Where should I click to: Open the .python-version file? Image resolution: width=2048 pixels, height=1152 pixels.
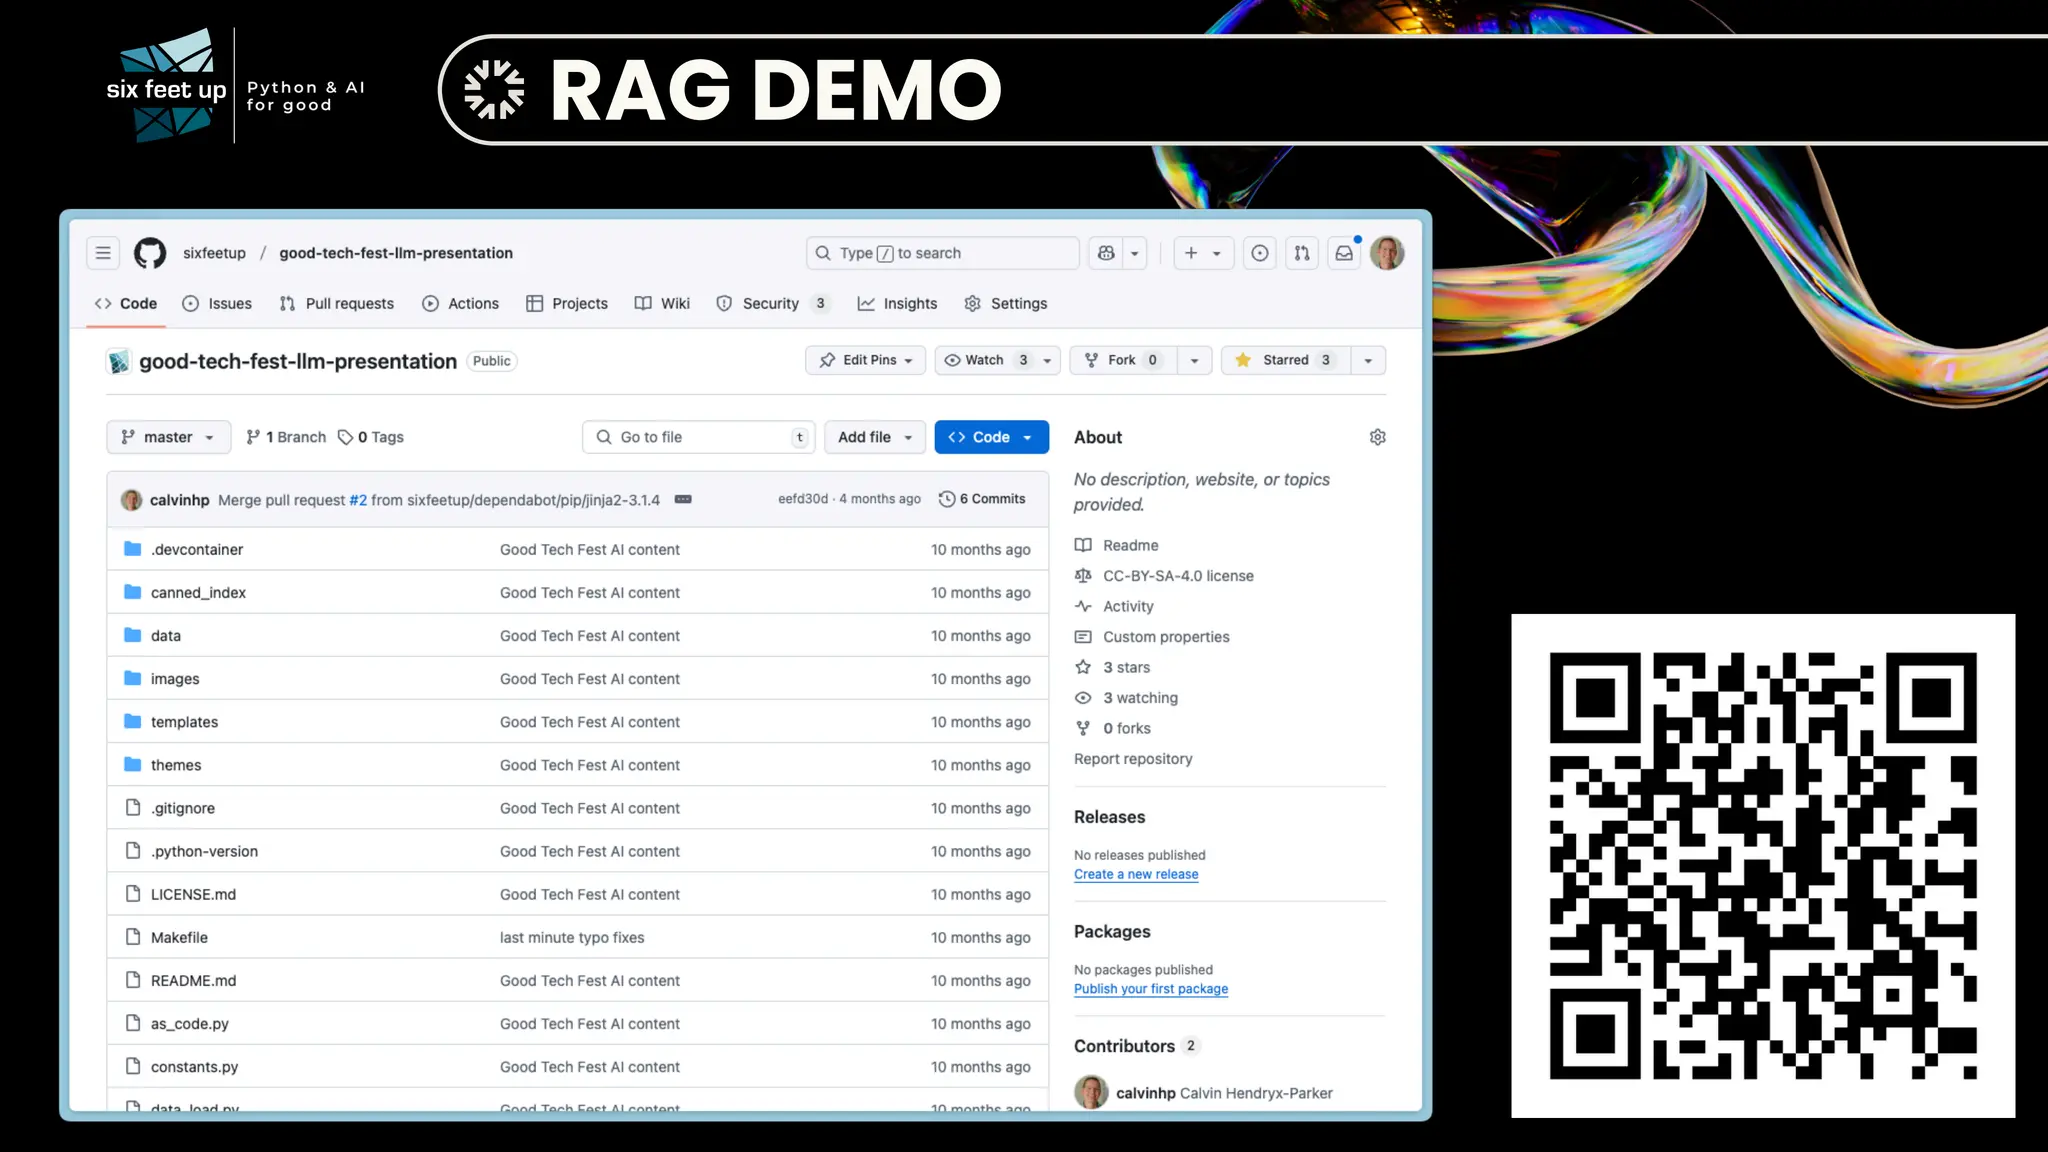pos(204,851)
